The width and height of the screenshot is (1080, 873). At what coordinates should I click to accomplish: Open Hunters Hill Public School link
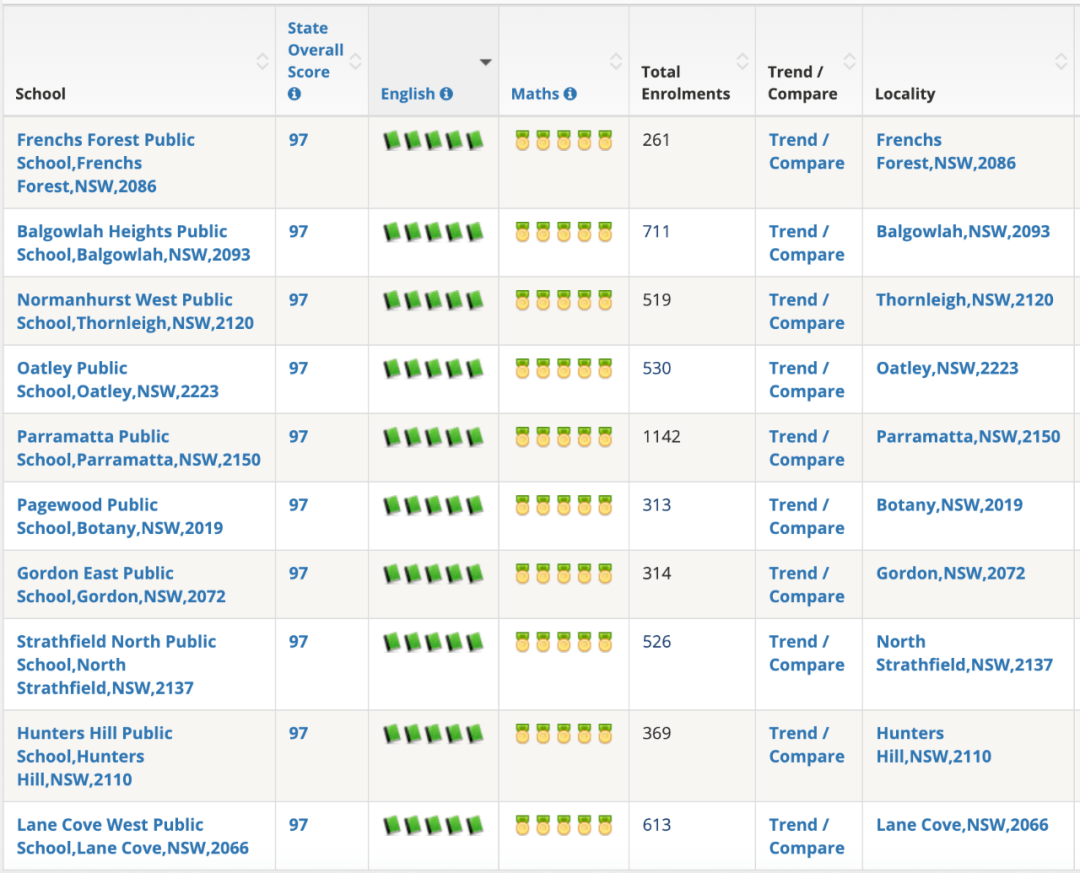[x=94, y=756]
